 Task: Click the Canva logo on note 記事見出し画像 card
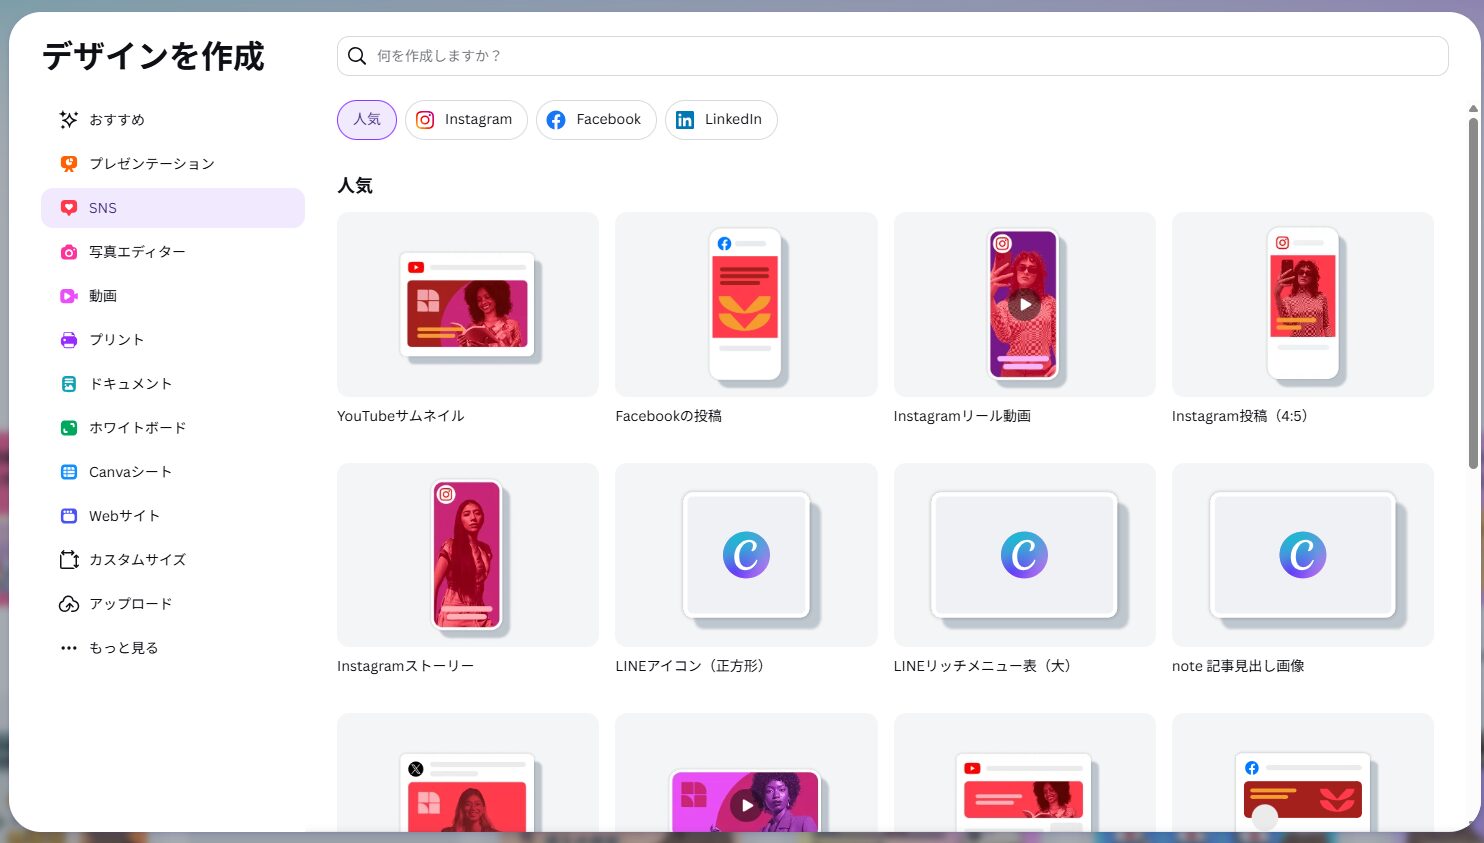point(1302,555)
